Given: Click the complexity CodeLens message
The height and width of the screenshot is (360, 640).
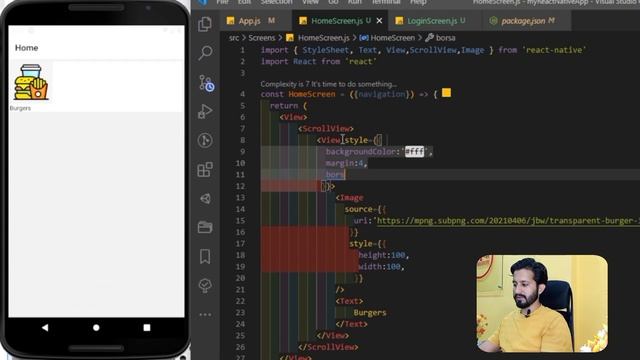Looking at the screenshot, I should tap(328, 84).
